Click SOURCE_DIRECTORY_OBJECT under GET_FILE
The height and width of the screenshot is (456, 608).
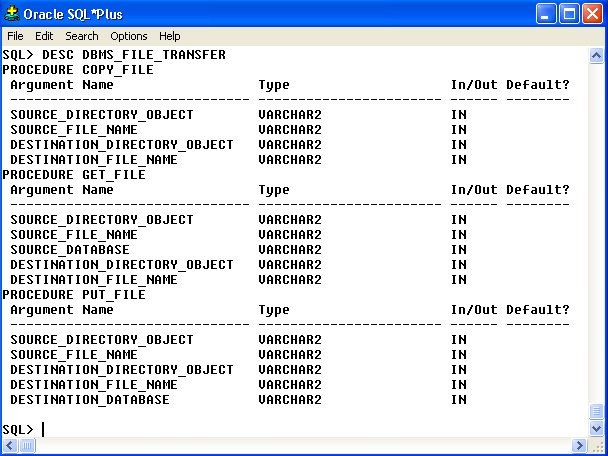pyautogui.click(x=102, y=220)
